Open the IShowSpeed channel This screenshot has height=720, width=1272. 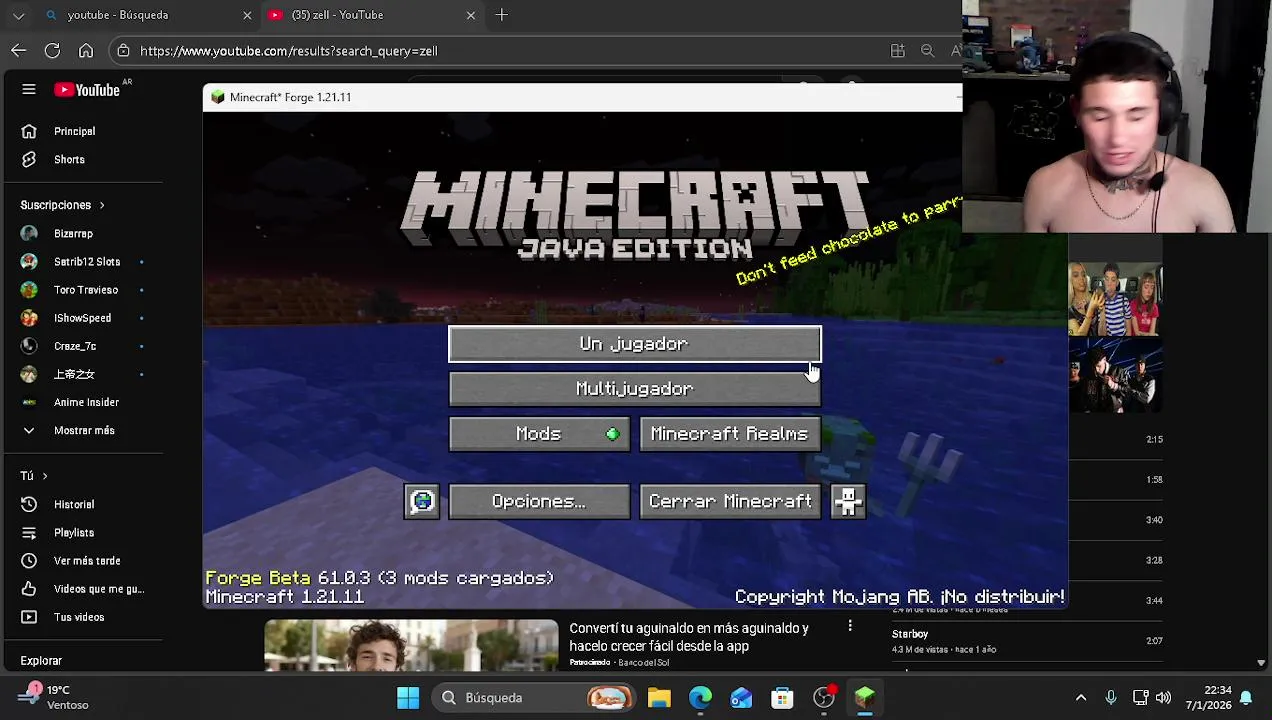pyautogui.click(x=82, y=318)
